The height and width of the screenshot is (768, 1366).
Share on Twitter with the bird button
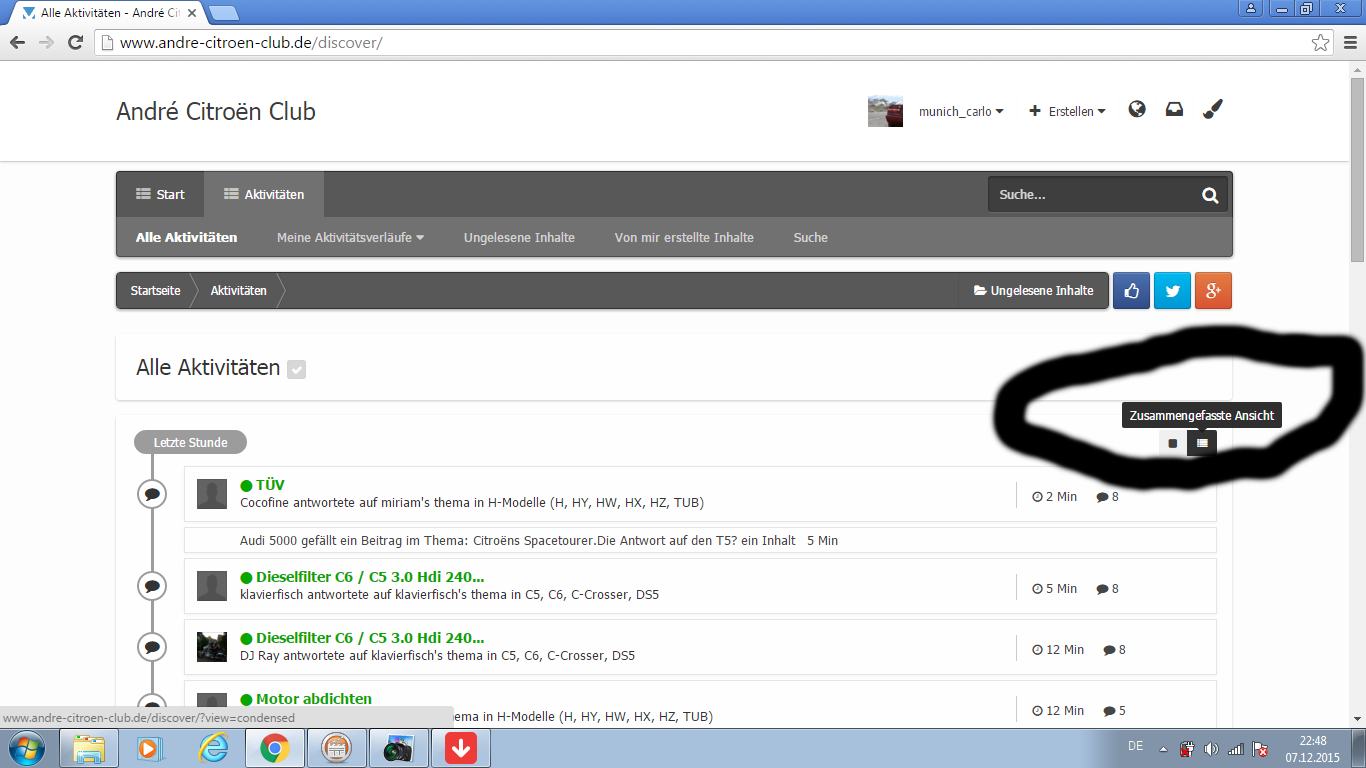pos(1172,291)
